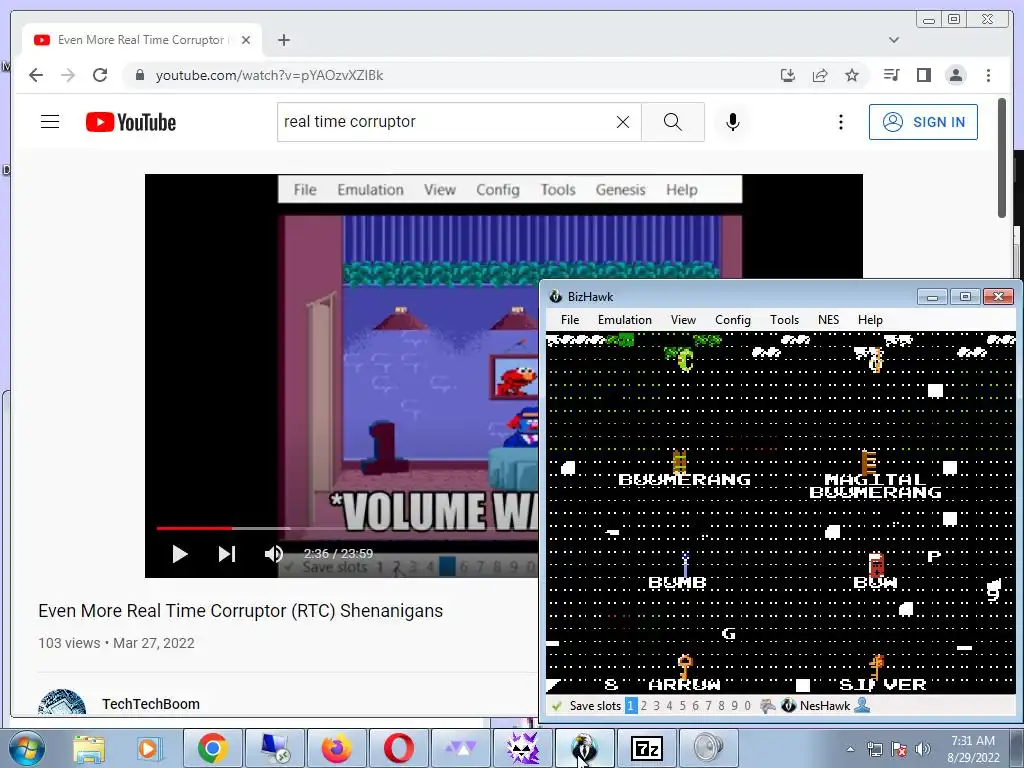Viewport: 1024px width, 768px height.
Task: Close the Even More Real Time Corruptor tab
Action: [246, 40]
